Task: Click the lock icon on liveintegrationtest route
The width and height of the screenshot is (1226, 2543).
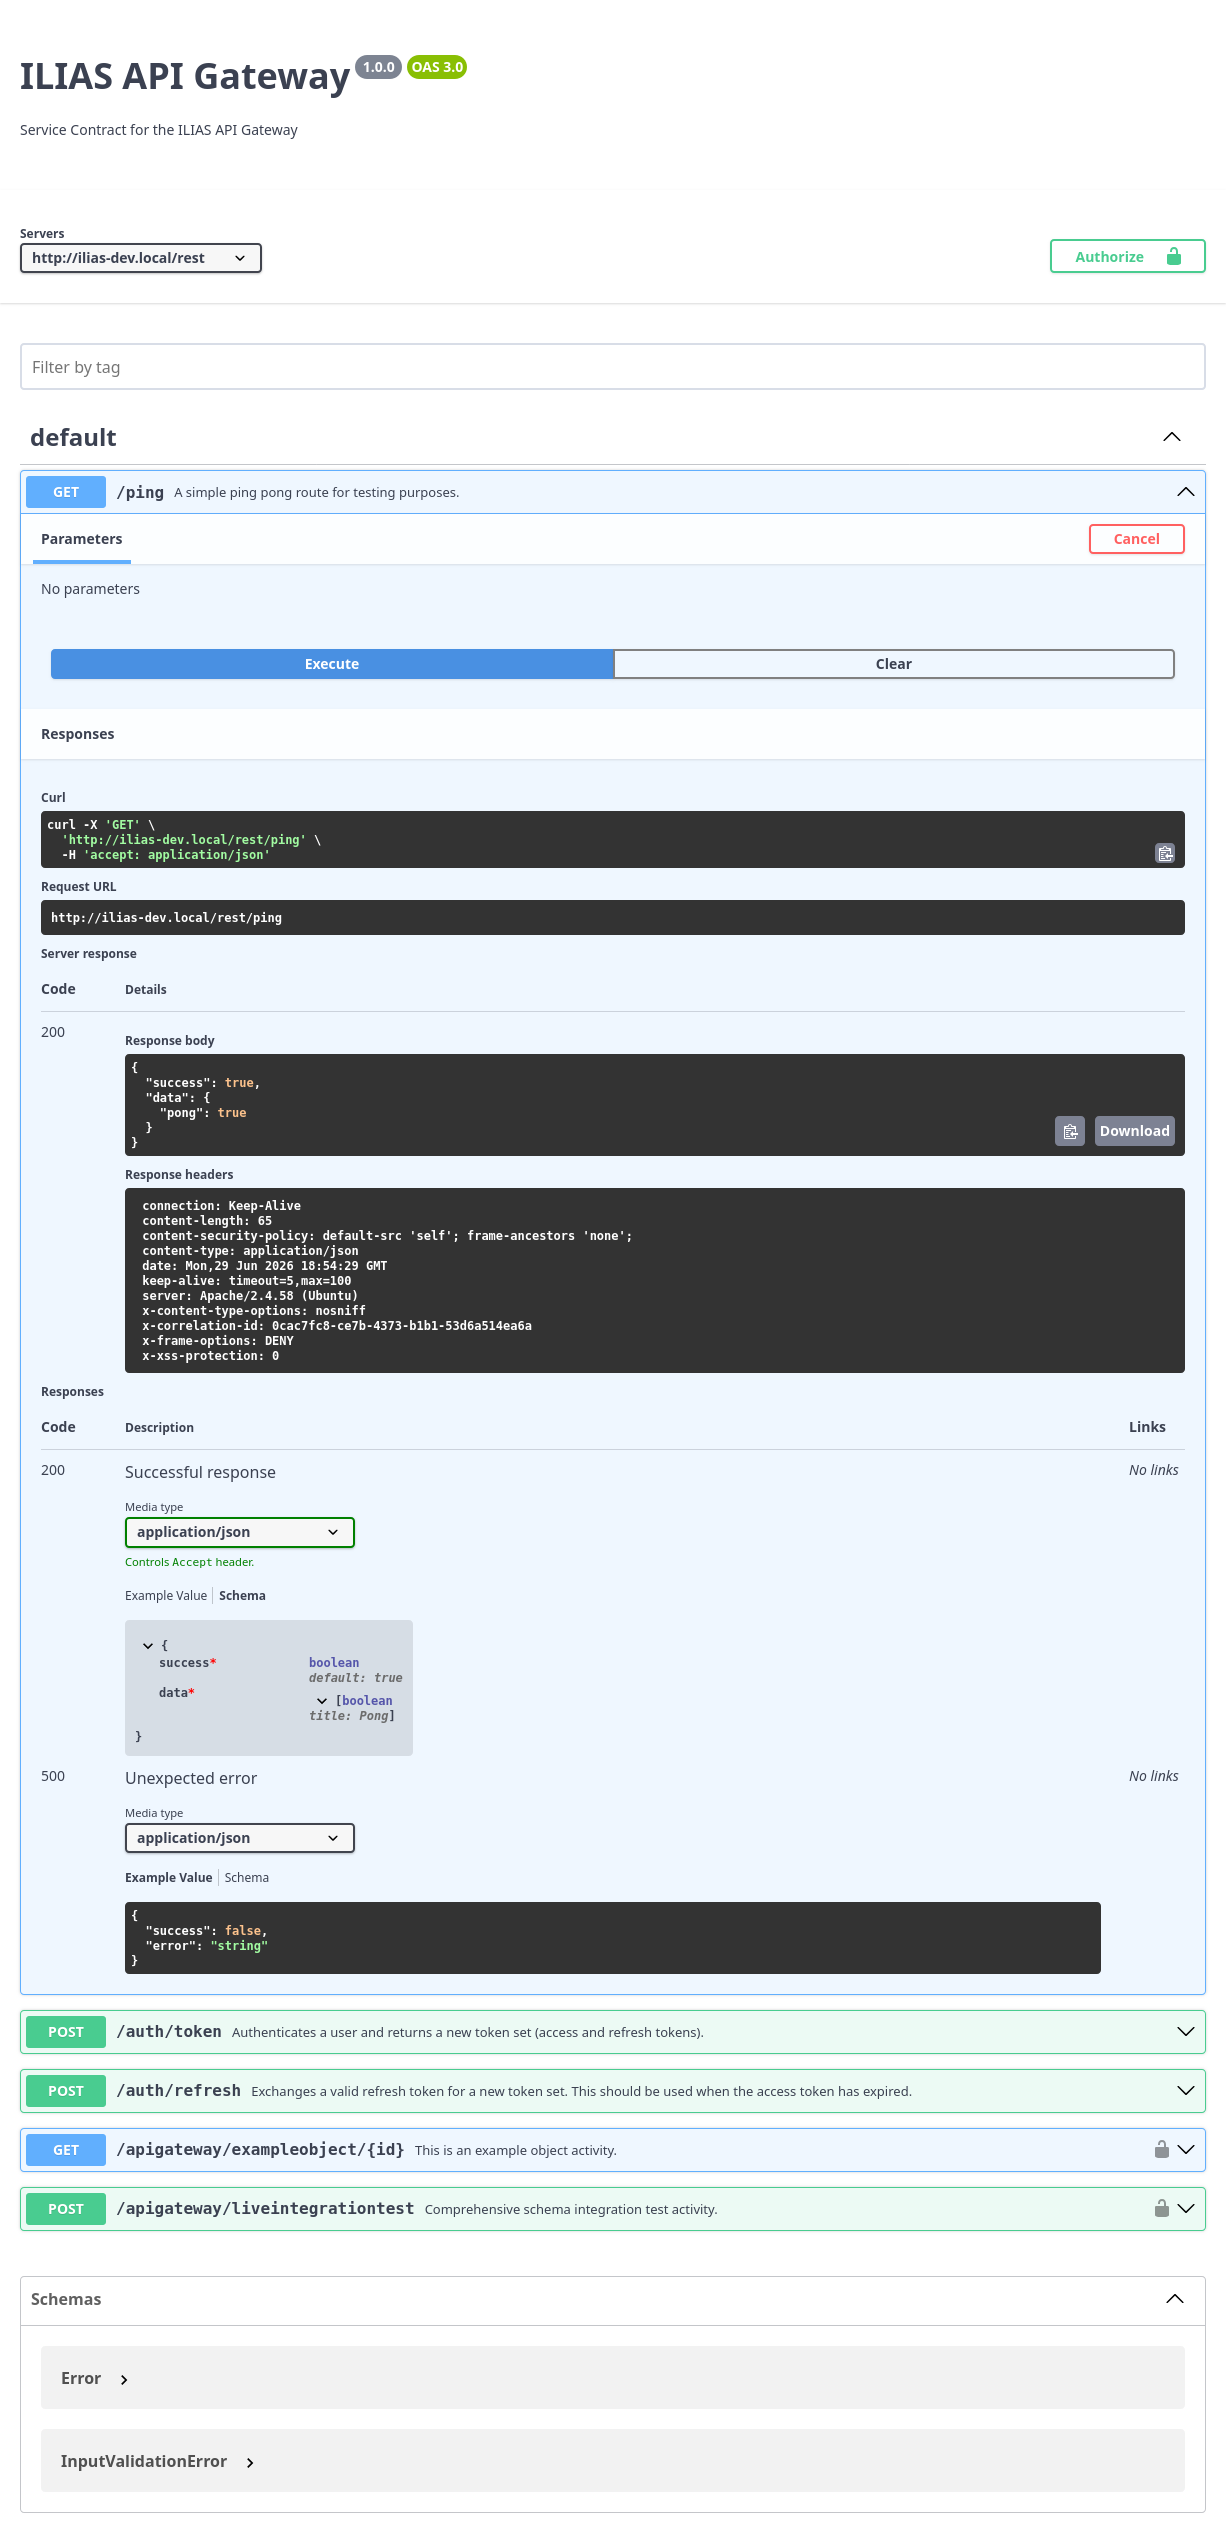Action: (x=1162, y=2208)
